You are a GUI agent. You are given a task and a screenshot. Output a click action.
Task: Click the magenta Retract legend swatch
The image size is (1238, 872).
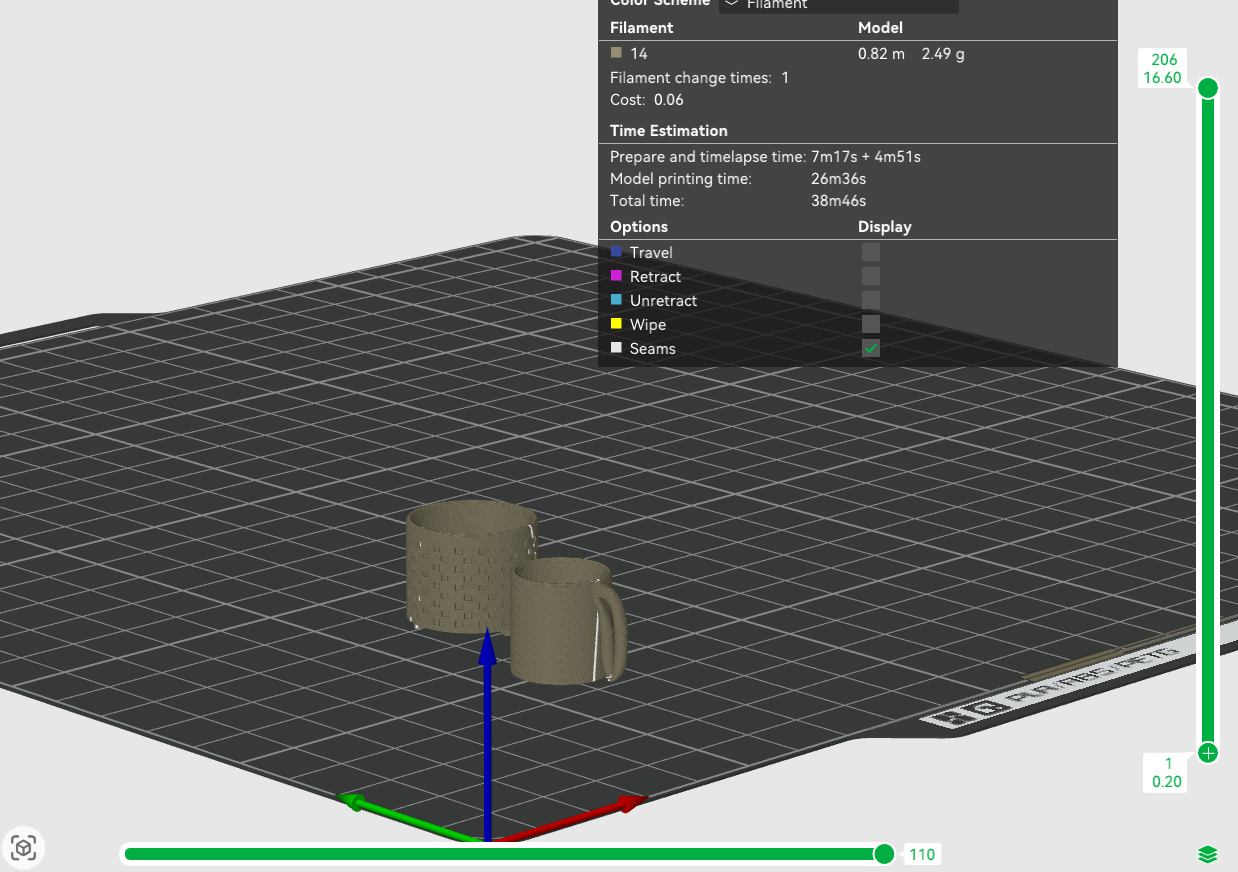616,276
